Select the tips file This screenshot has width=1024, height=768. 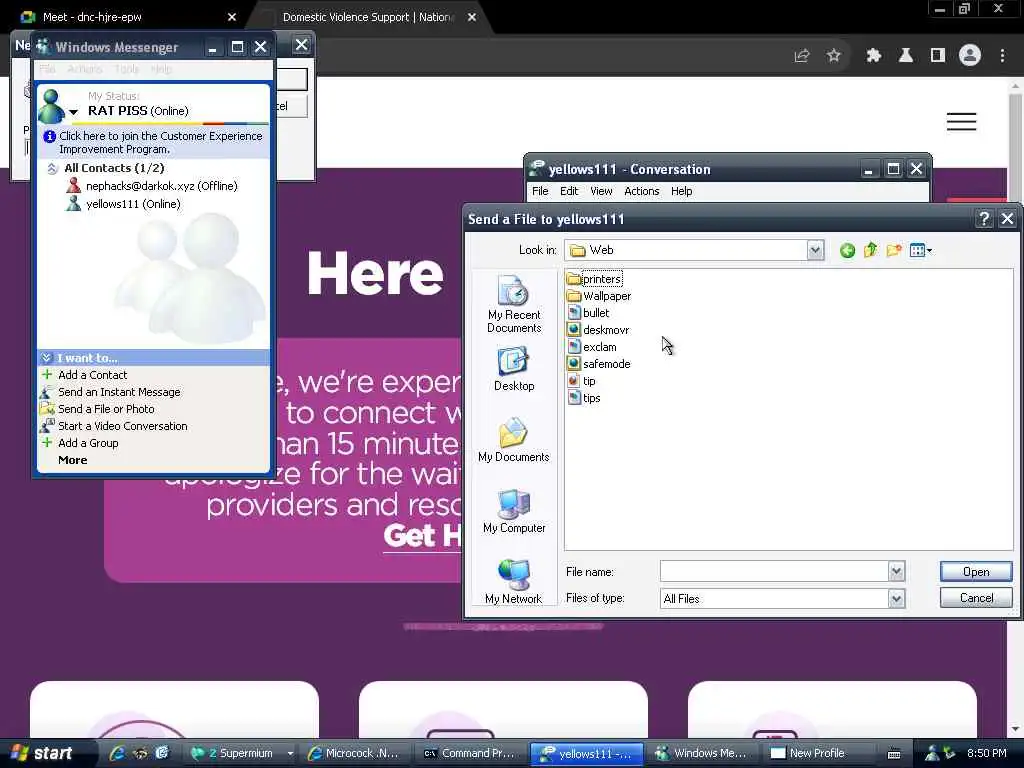(x=584, y=398)
